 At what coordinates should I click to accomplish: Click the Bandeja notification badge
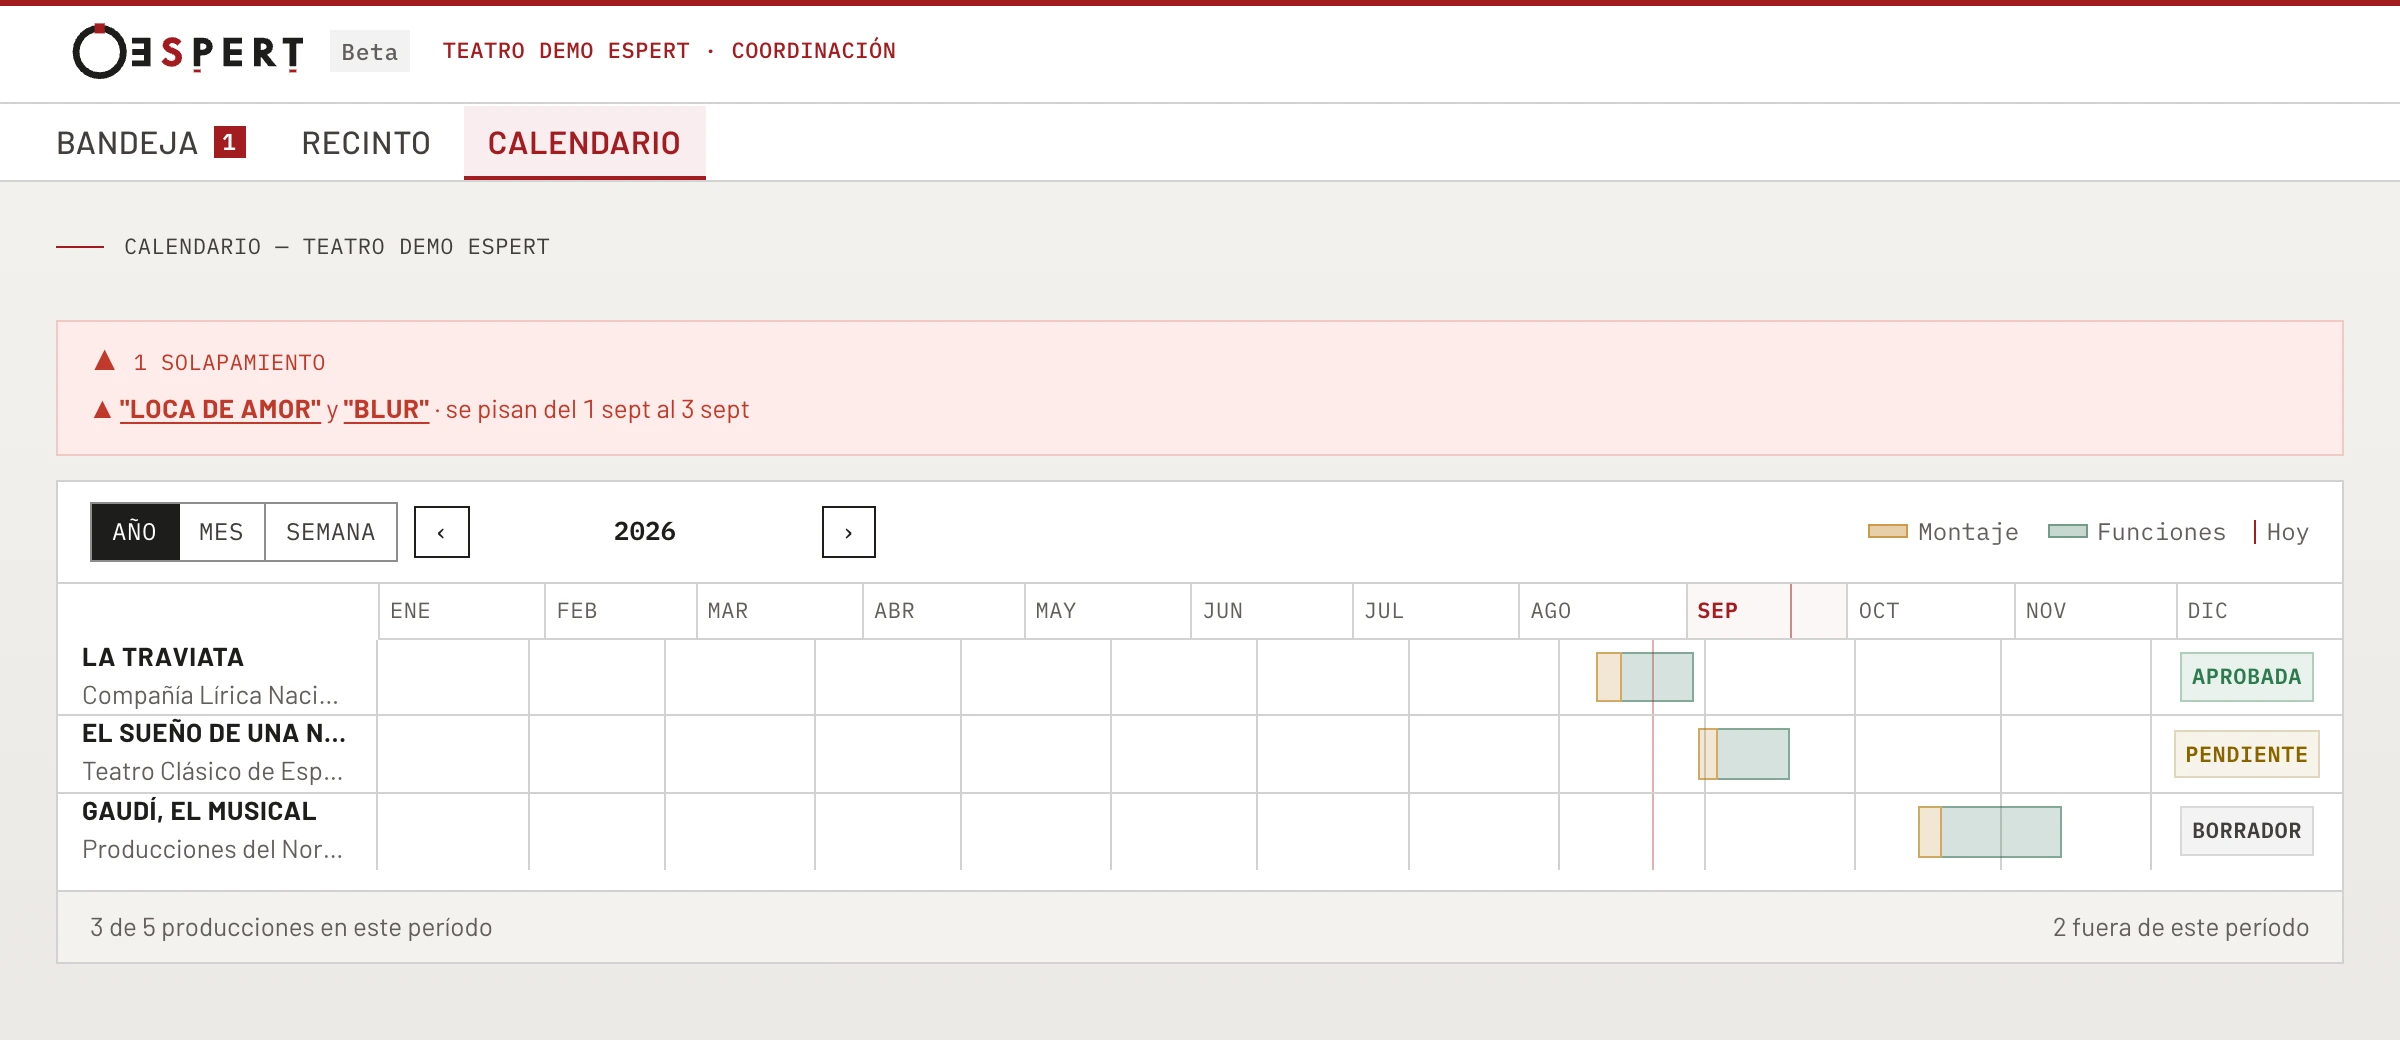(x=230, y=142)
